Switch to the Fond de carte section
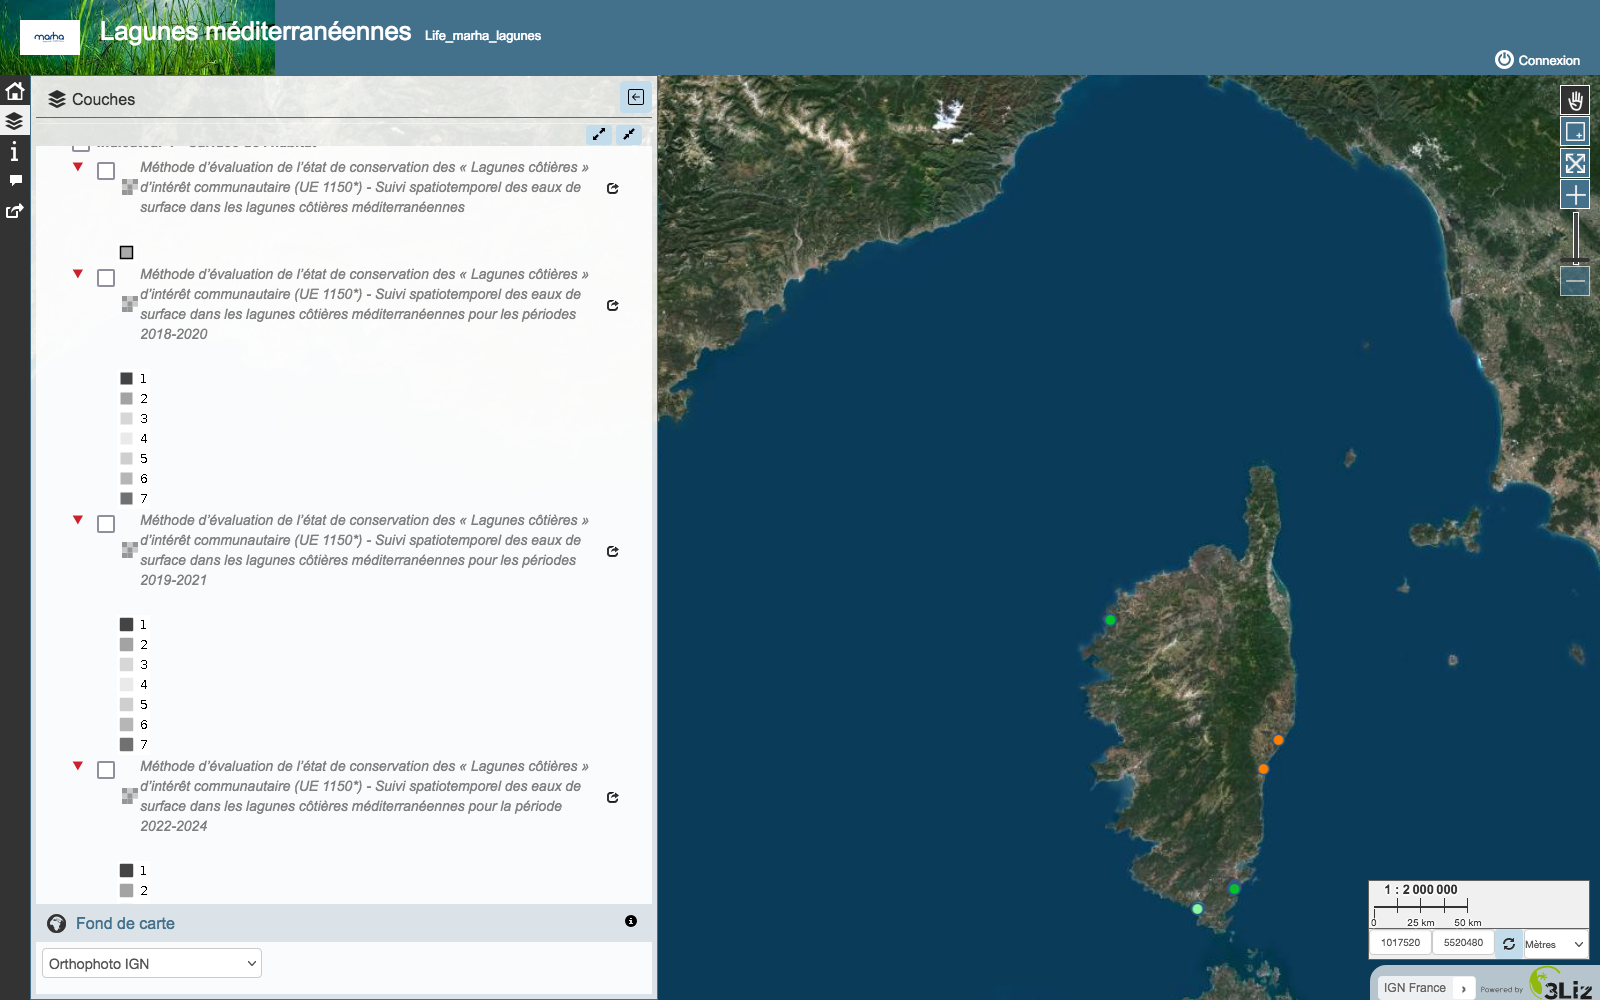This screenshot has height=1000, width=1600. (125, 923)
